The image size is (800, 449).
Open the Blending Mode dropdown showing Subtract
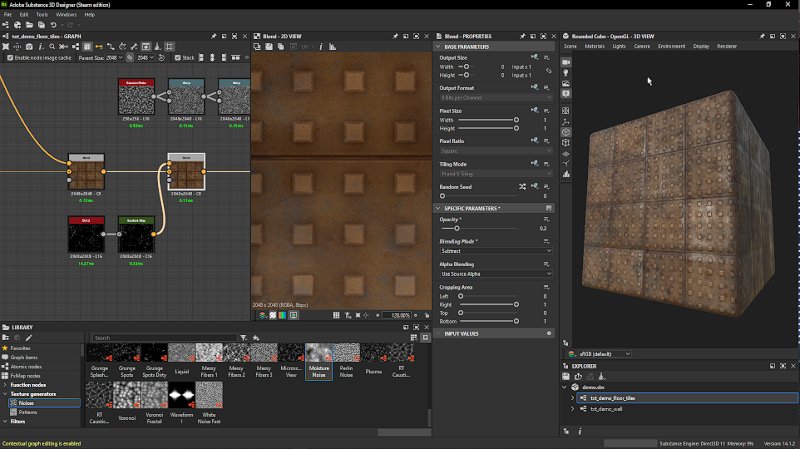click(496, 251)
